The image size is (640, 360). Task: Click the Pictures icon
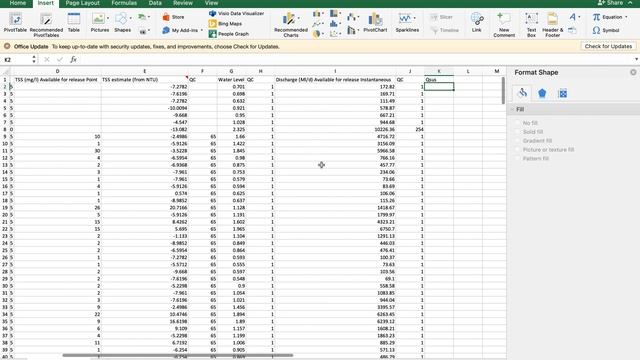click(x=98, y=19)
